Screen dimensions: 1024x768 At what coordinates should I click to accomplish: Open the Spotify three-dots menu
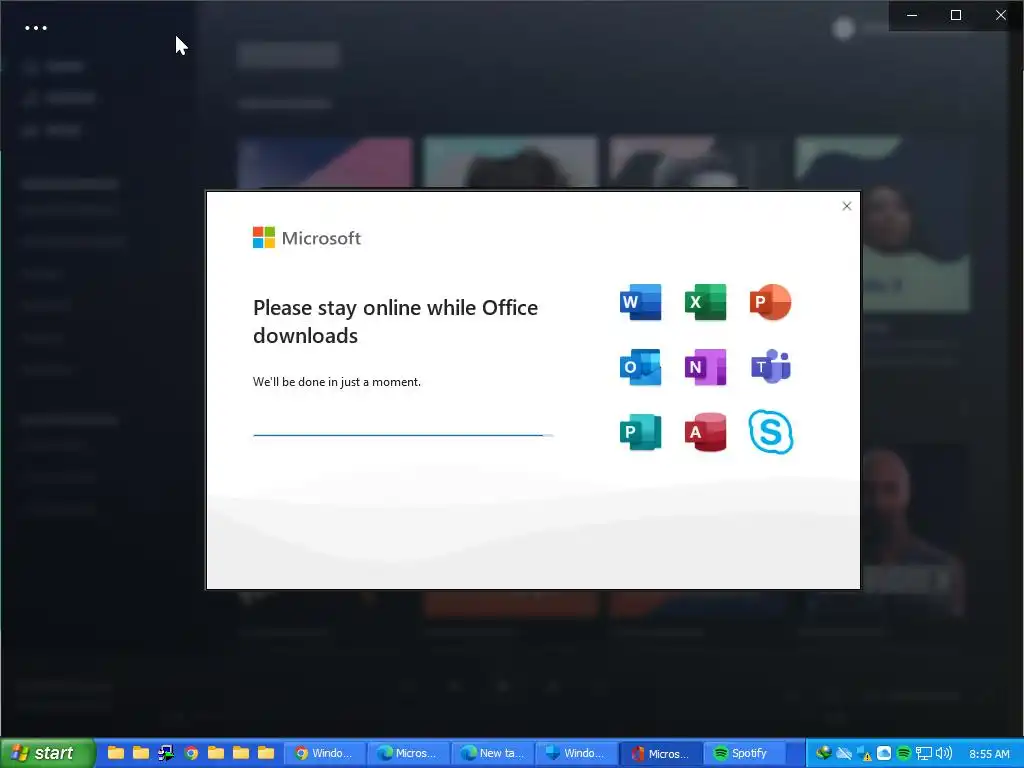[x=36, y=28]
